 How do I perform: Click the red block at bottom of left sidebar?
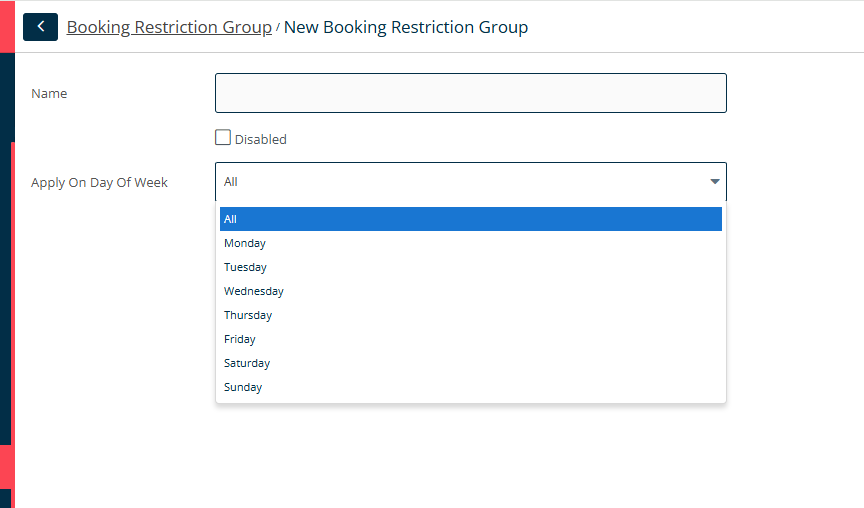[6, 466]
